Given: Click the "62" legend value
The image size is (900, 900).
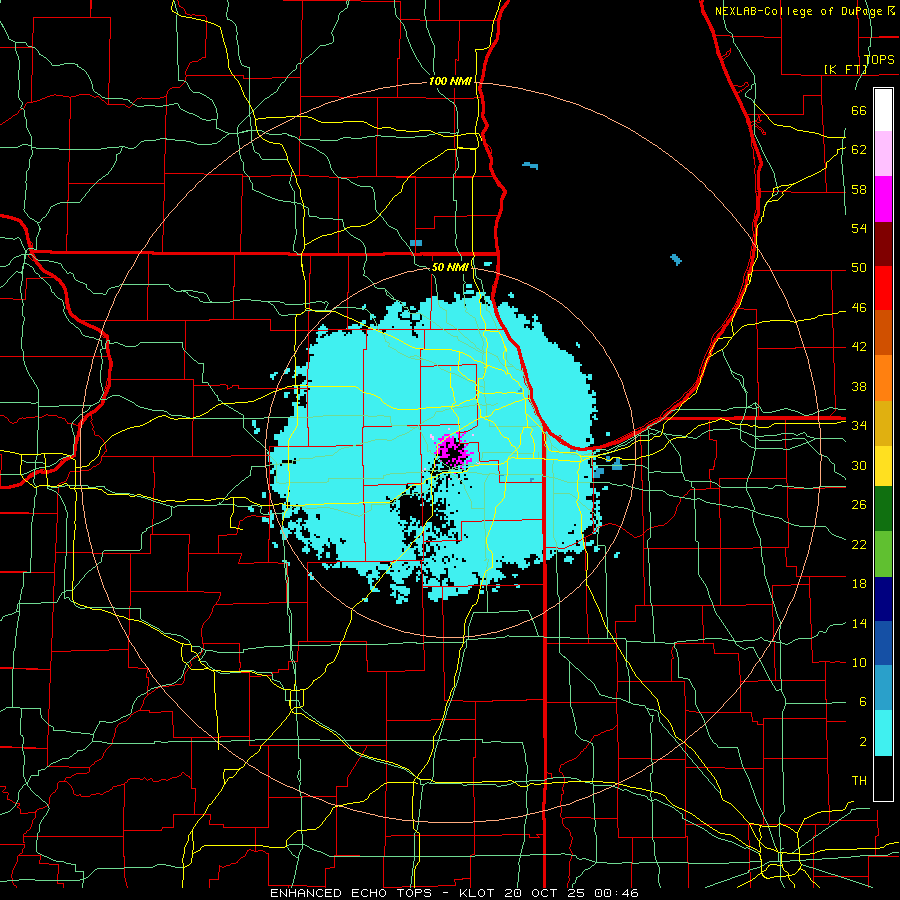Looking at the screenshot, I should (x=859, y=150).
